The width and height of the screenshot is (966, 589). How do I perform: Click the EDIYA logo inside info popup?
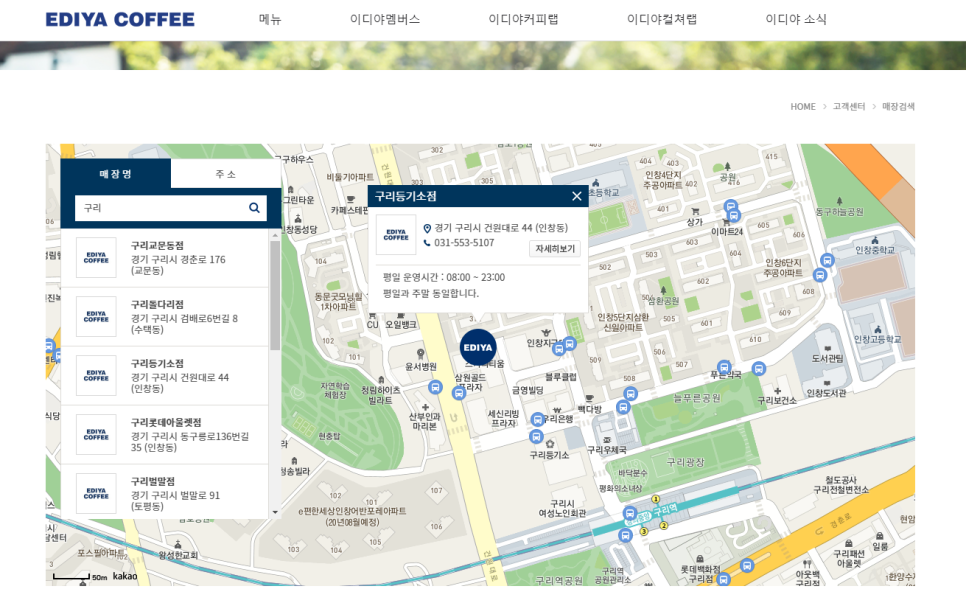click(x=396, y=235)
